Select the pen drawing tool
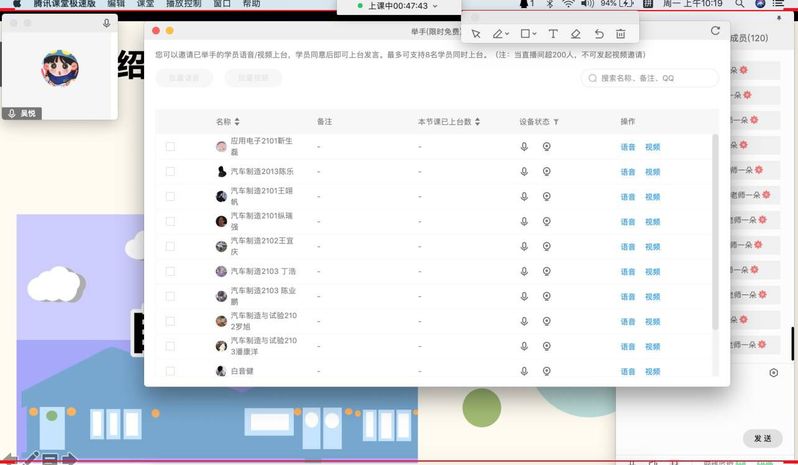This screenshot has height=465, width=798. 499,34
